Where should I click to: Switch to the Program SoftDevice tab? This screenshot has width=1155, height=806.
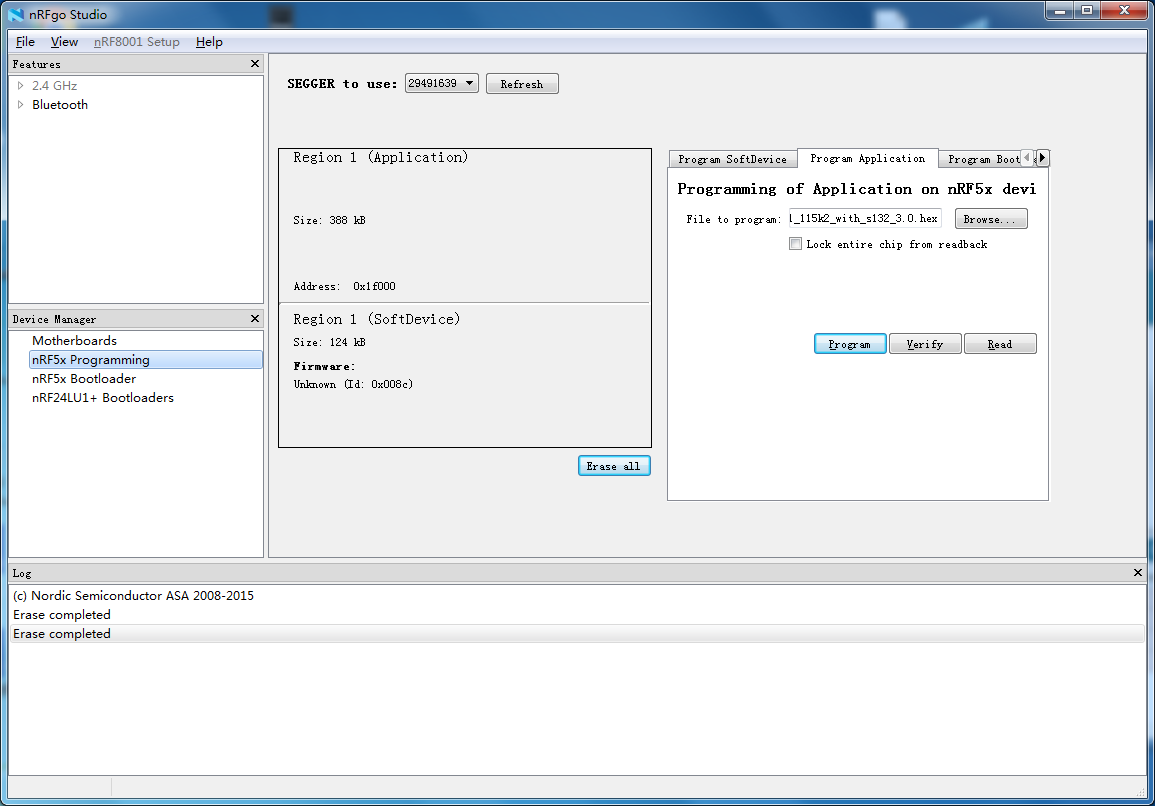click(732, 159)
